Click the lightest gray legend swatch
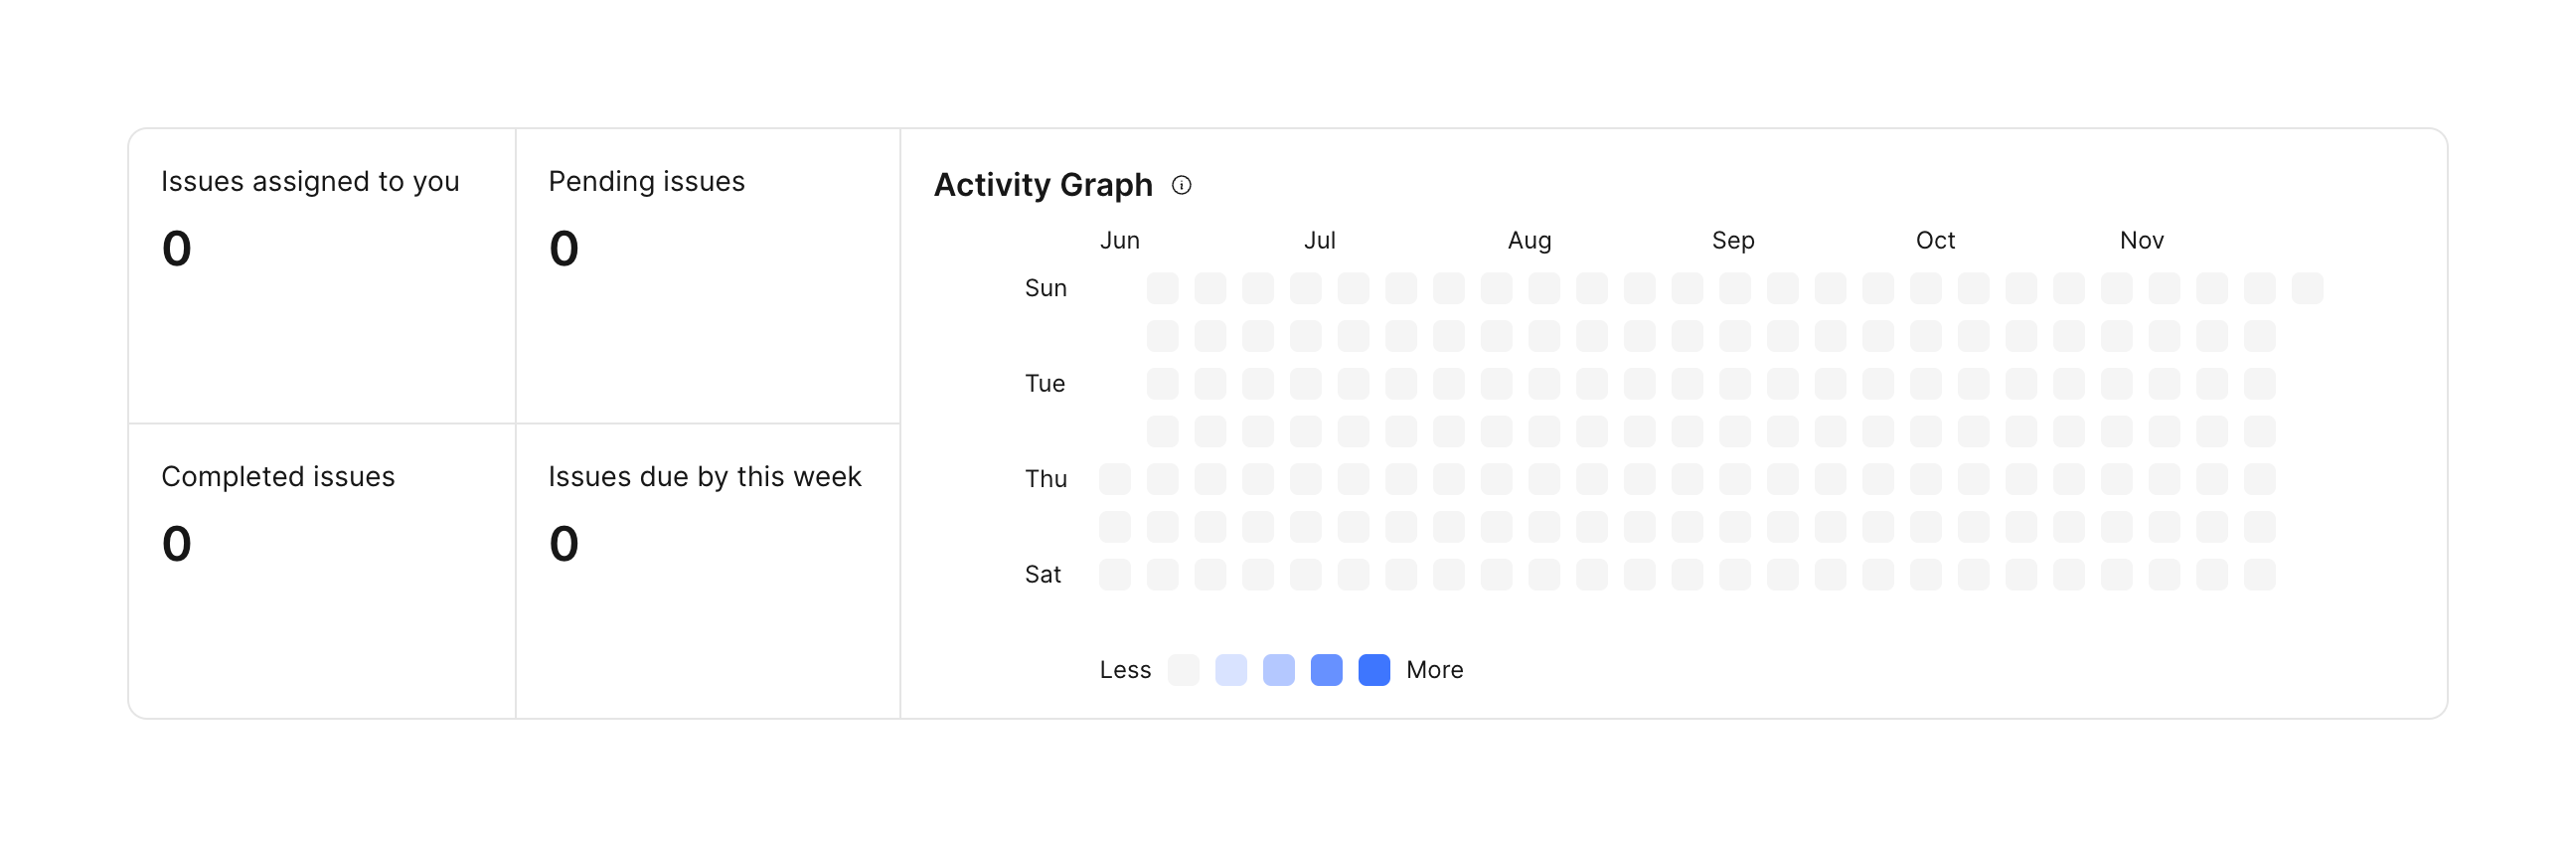The image size is (2576, 847). pyautogui.click(x=1183, y=670)
